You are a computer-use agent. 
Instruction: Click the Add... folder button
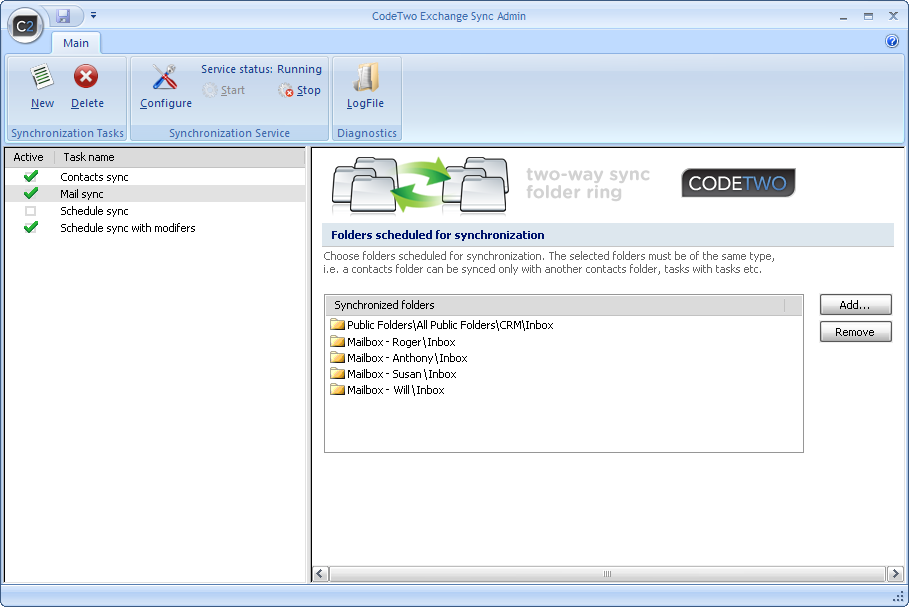pos(855,305)
